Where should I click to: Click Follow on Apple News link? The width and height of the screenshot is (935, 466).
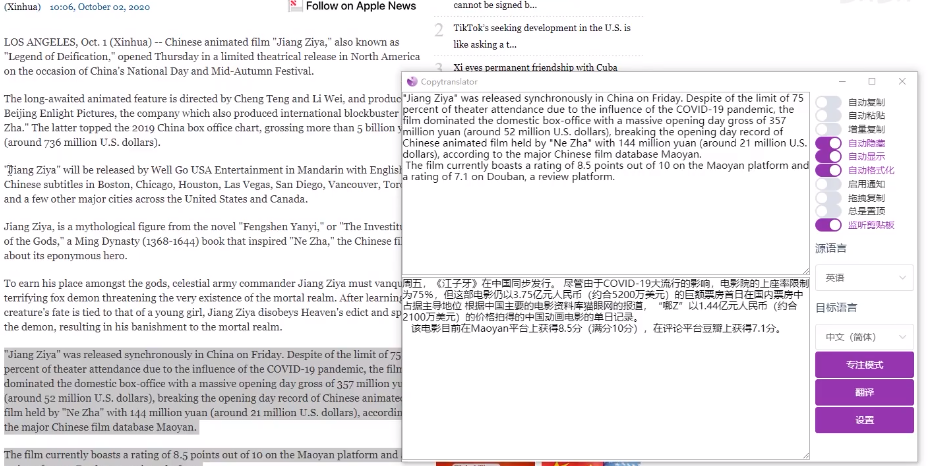[361, 6]
